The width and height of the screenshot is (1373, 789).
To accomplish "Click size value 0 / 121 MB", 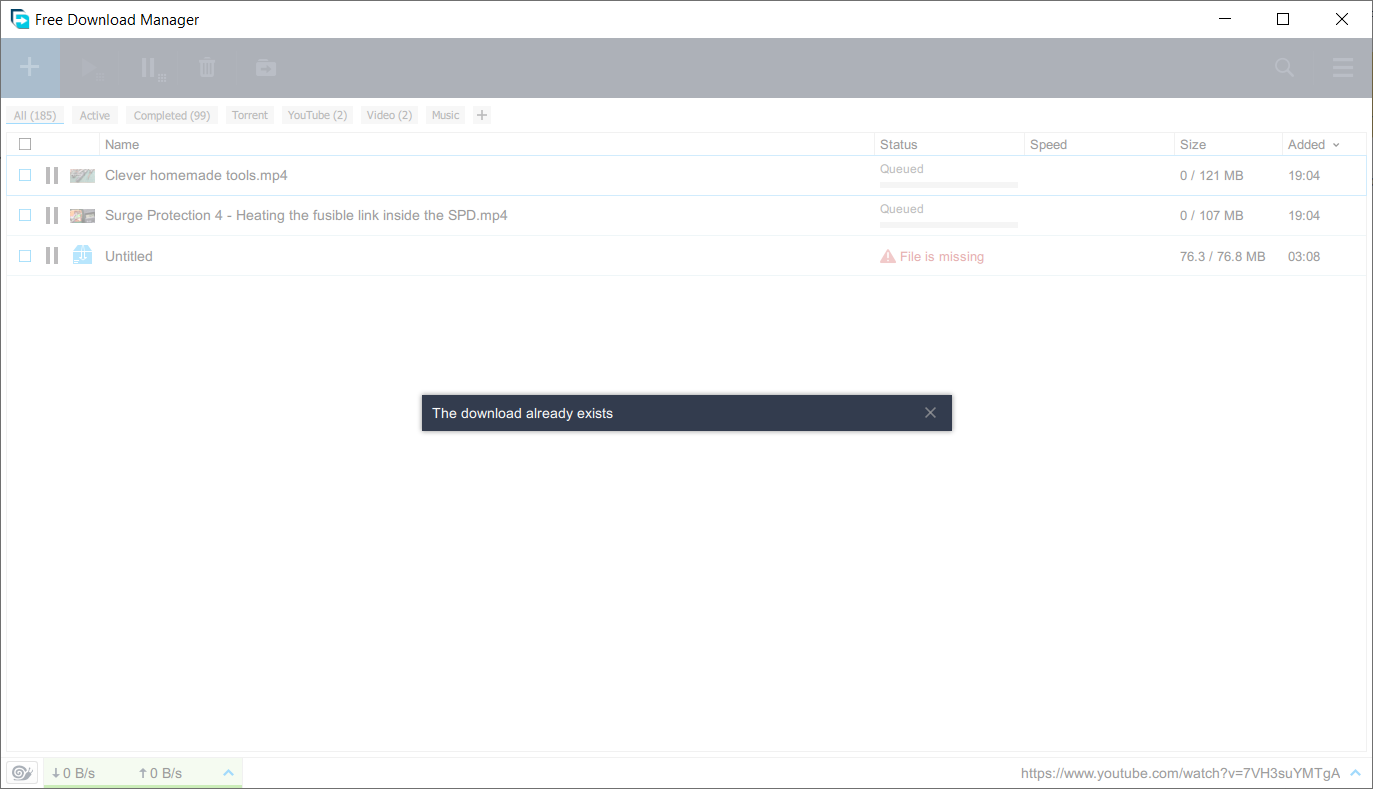I will [x=1212, y=175].
